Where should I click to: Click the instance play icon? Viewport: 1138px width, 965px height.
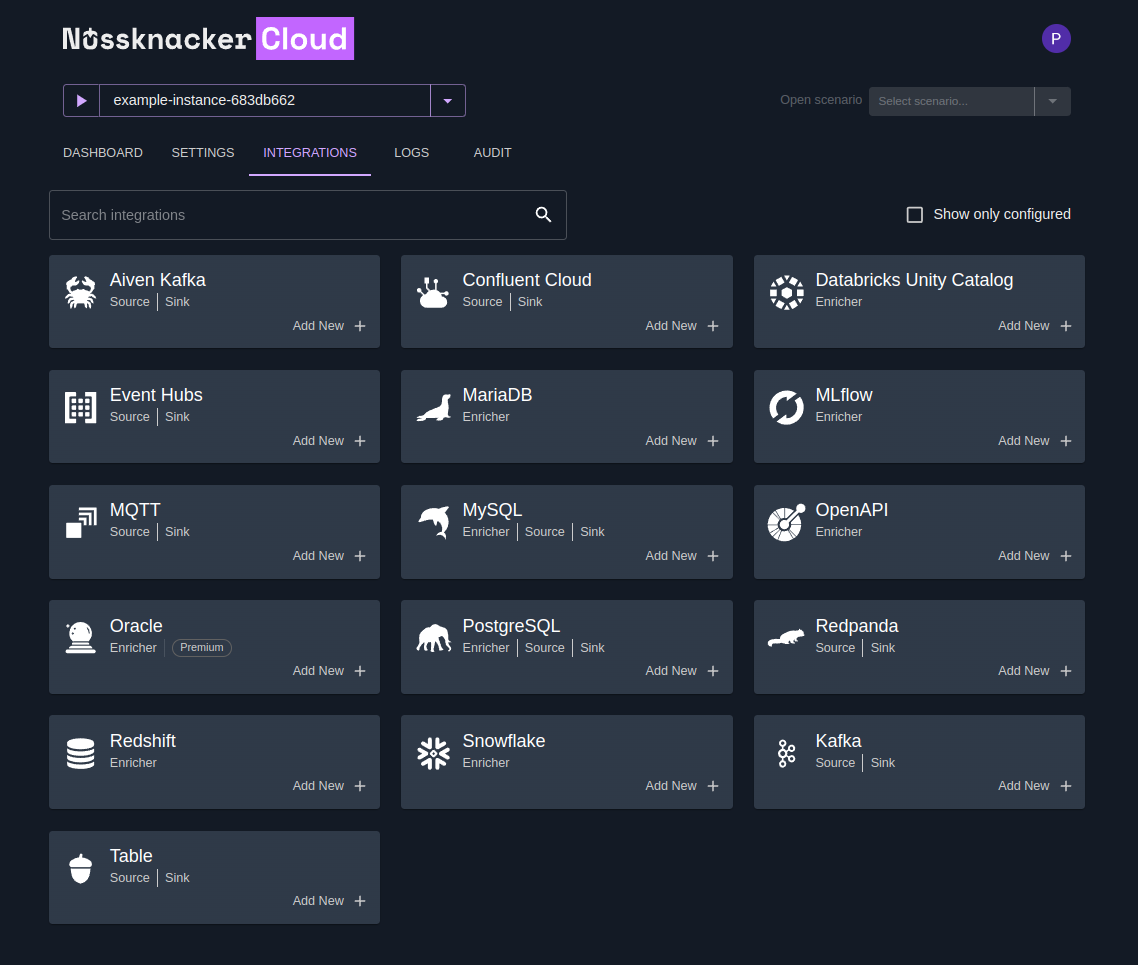pyautogui.click(x=81, y=100)
